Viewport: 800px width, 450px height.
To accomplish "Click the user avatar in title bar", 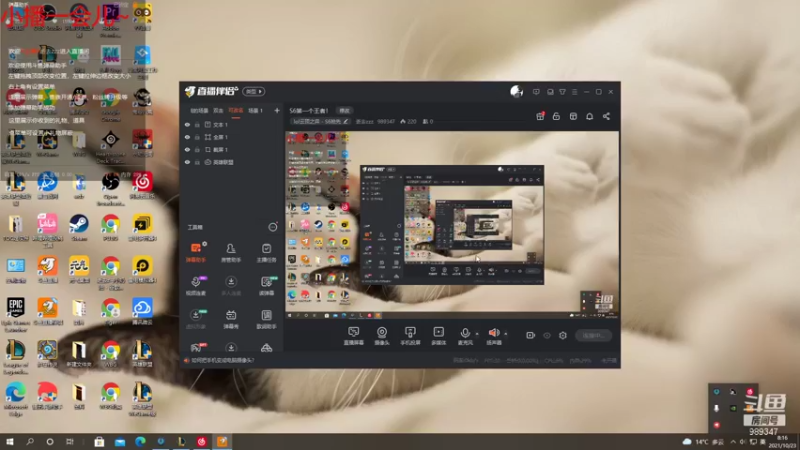I will [516, 92].
